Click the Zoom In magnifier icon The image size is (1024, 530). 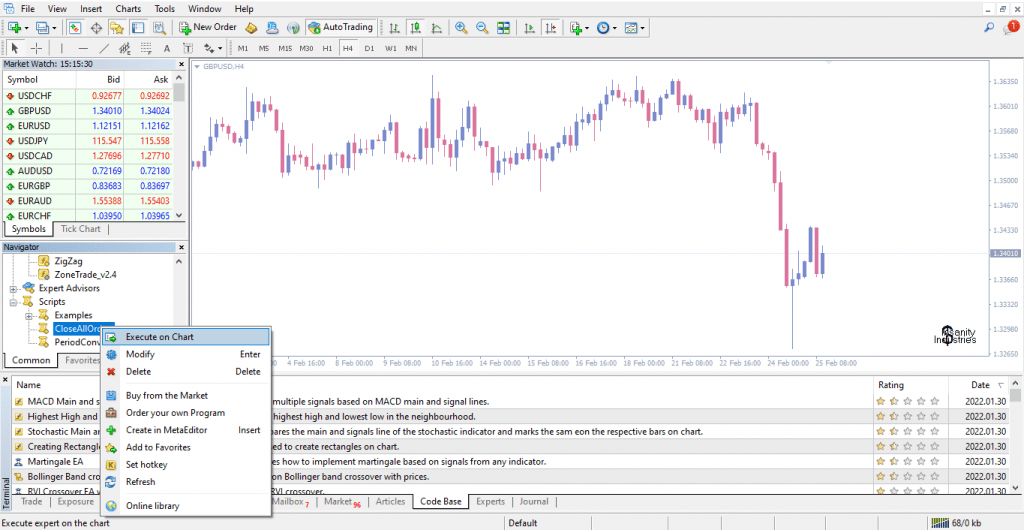pos(461,28)
